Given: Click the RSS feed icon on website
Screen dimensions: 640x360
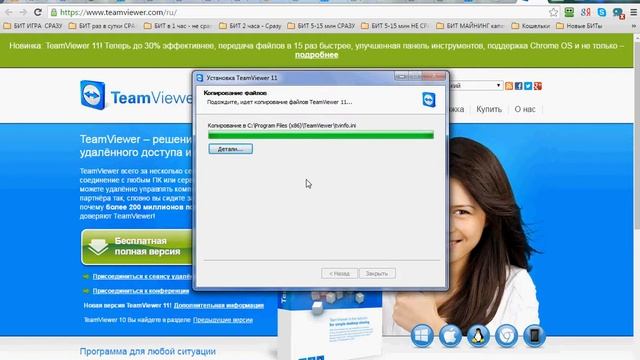Looking at the screenshot, I should 509,86.
